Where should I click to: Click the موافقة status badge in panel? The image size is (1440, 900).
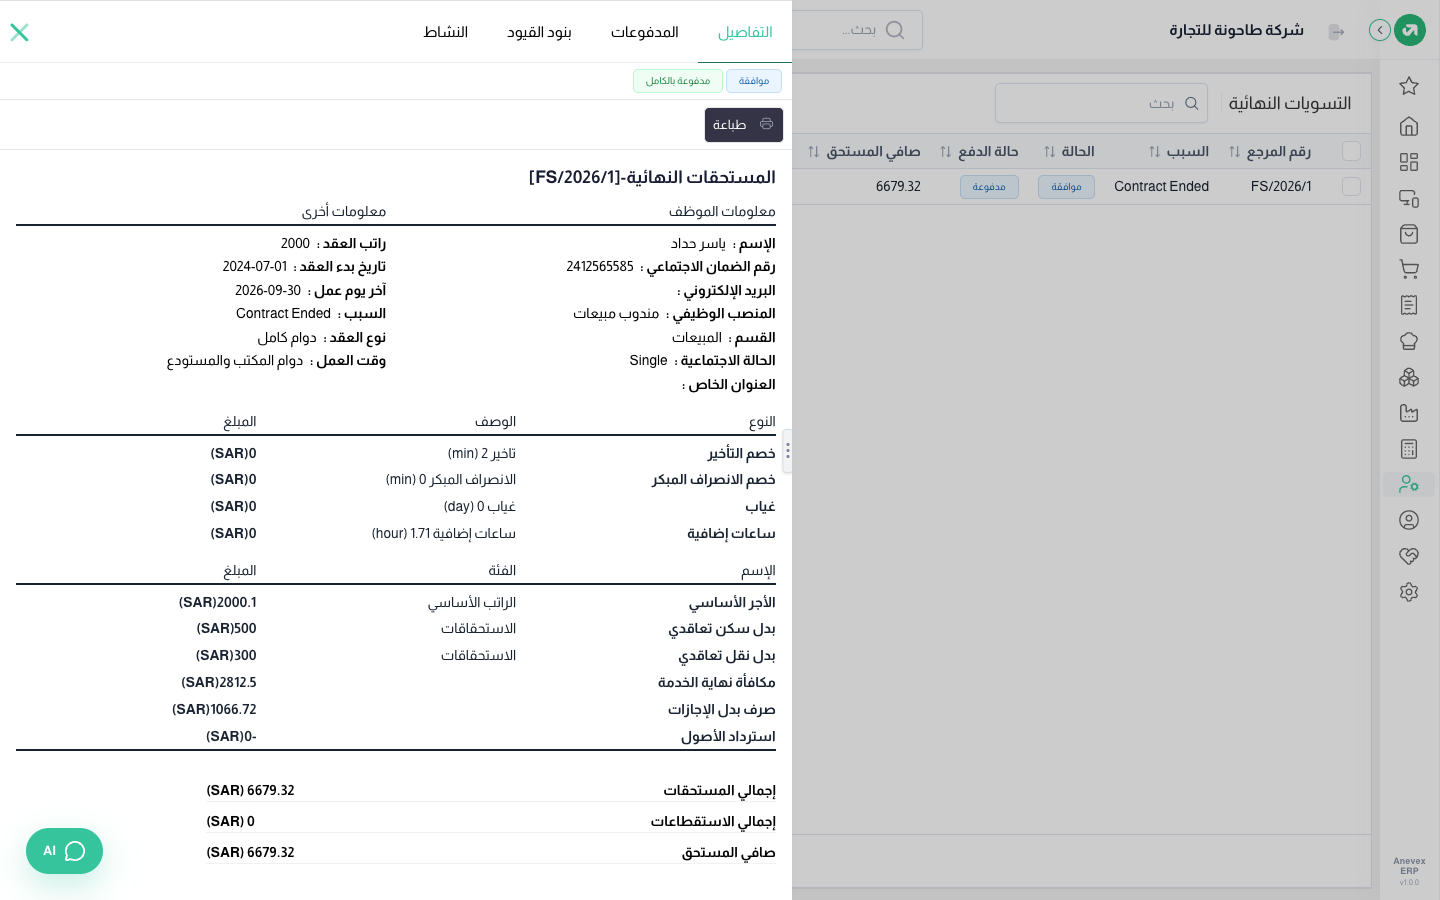click(x=754, y=81)
